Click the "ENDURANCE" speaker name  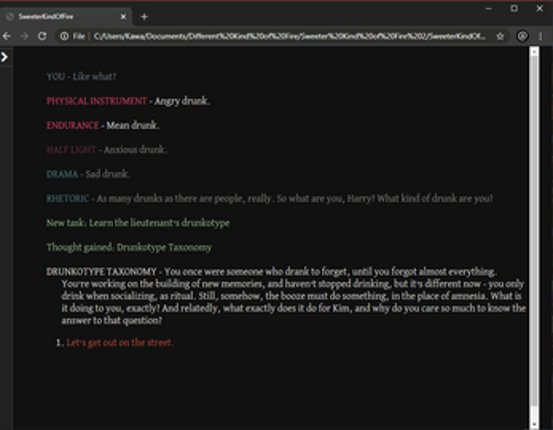coord(73,125)
